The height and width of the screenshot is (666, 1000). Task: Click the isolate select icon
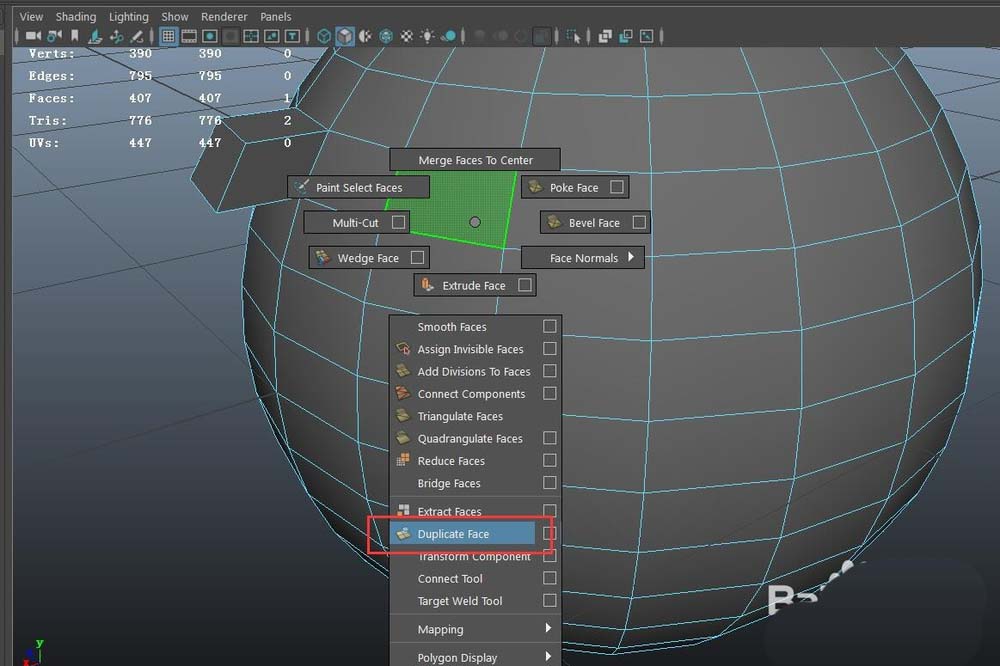click(573, 36)
